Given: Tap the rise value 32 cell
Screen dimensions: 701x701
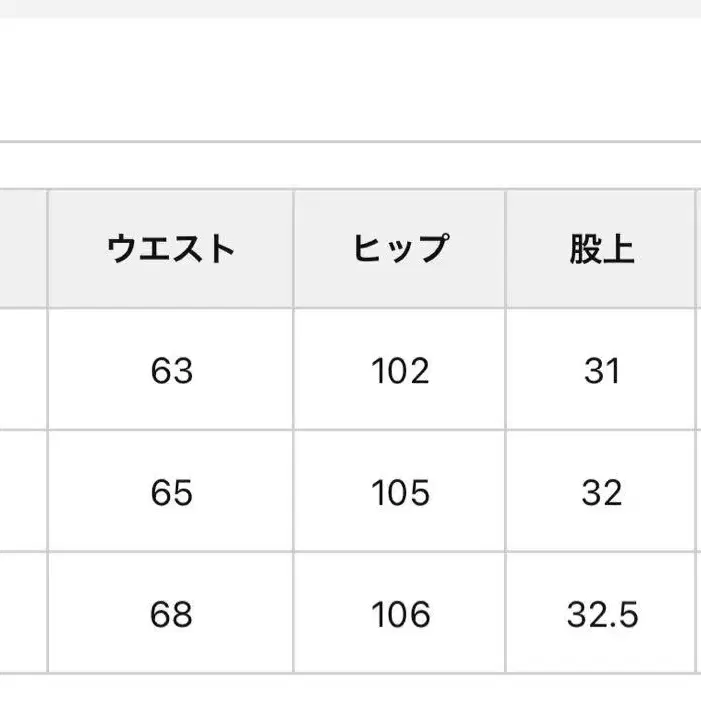Looking at the screenshot, I should pyautogui.click(x=601, y=492).
